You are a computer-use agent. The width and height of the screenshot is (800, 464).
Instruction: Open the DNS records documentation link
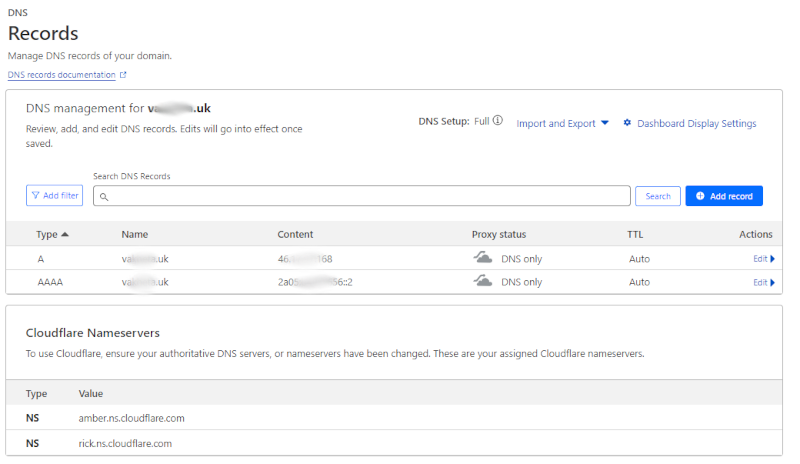[62, 75]
